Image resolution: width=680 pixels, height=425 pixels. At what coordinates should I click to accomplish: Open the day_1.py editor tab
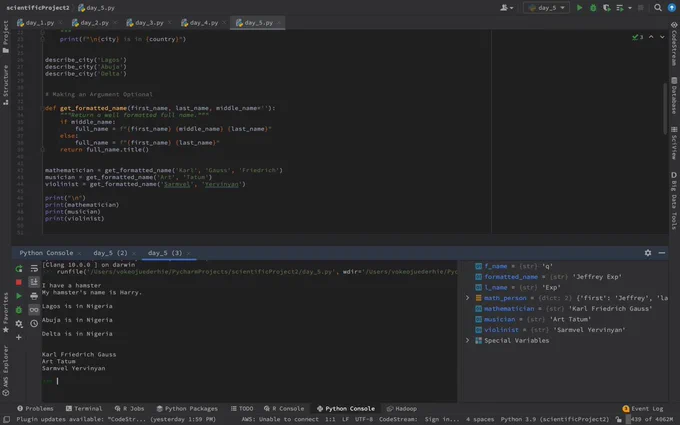point(39,23)
